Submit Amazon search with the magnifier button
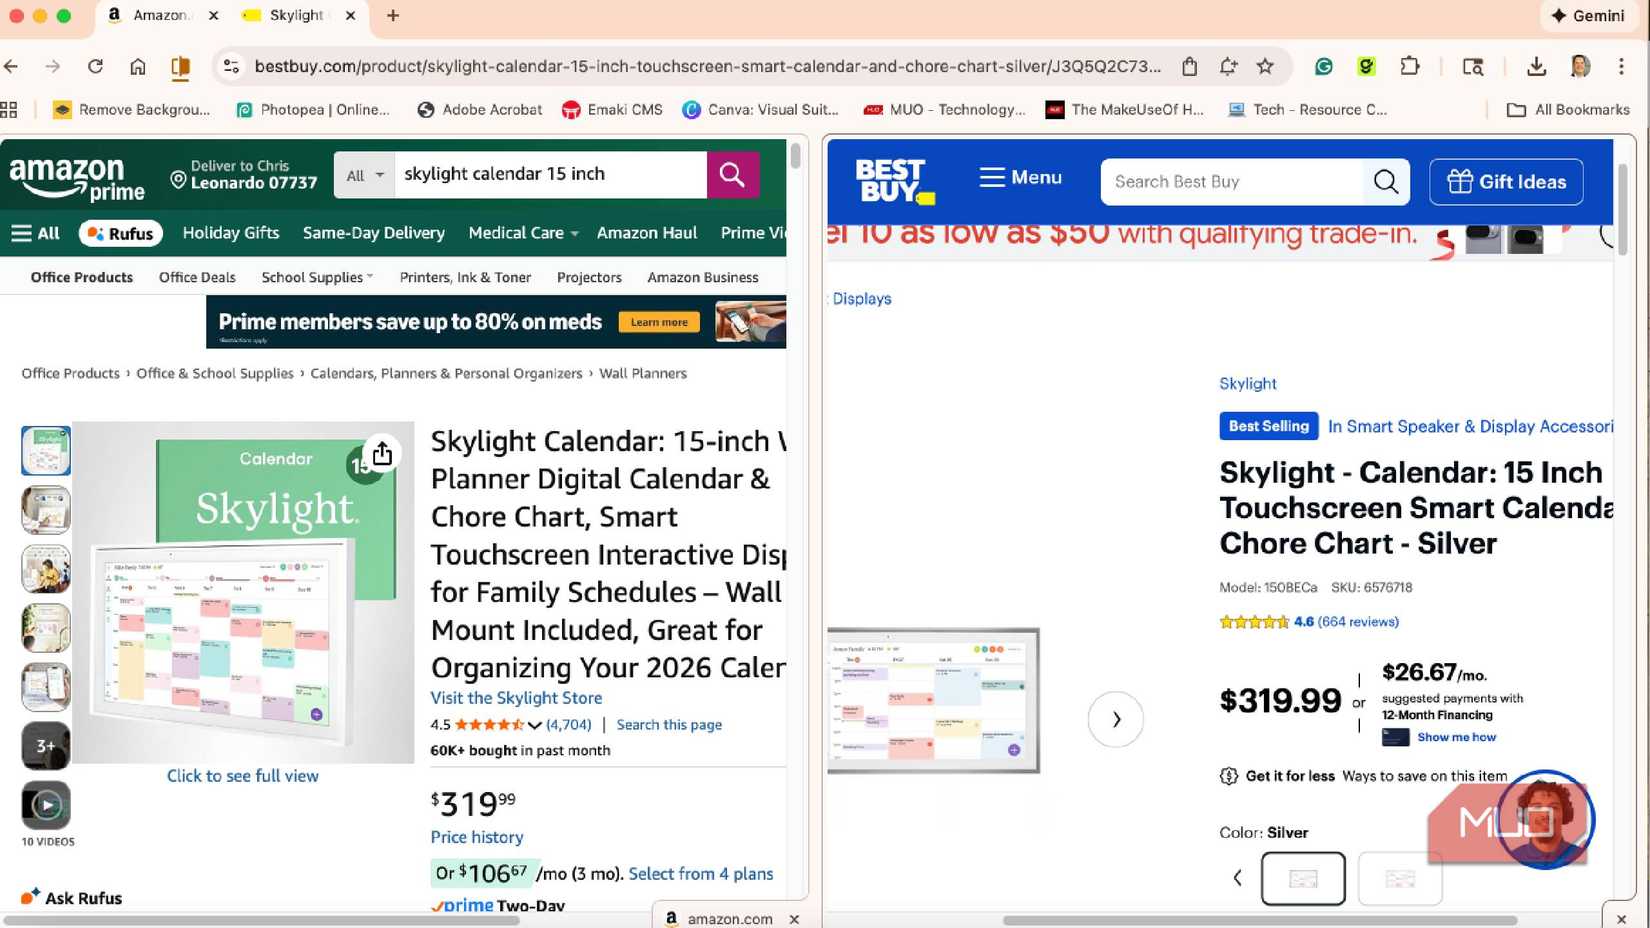This screenshot has width=1650, height=928. (732, 174)
